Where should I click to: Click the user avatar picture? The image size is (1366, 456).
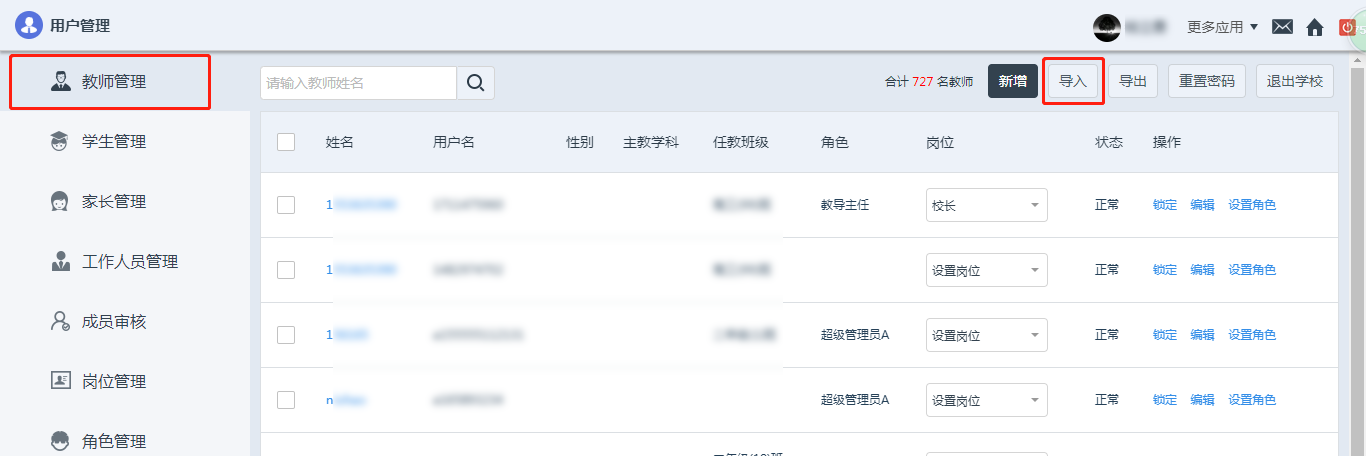[1107, 27]
